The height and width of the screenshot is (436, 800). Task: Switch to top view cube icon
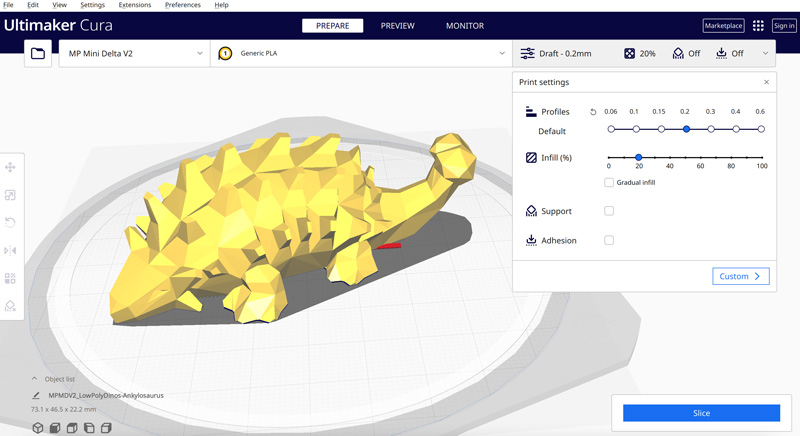tap(72, 428)
